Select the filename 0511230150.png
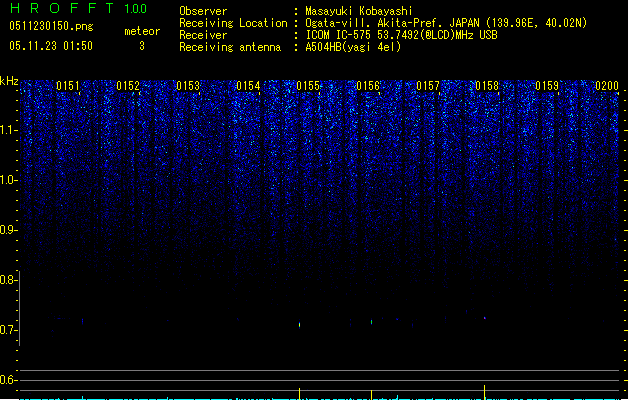 [51, 26]
